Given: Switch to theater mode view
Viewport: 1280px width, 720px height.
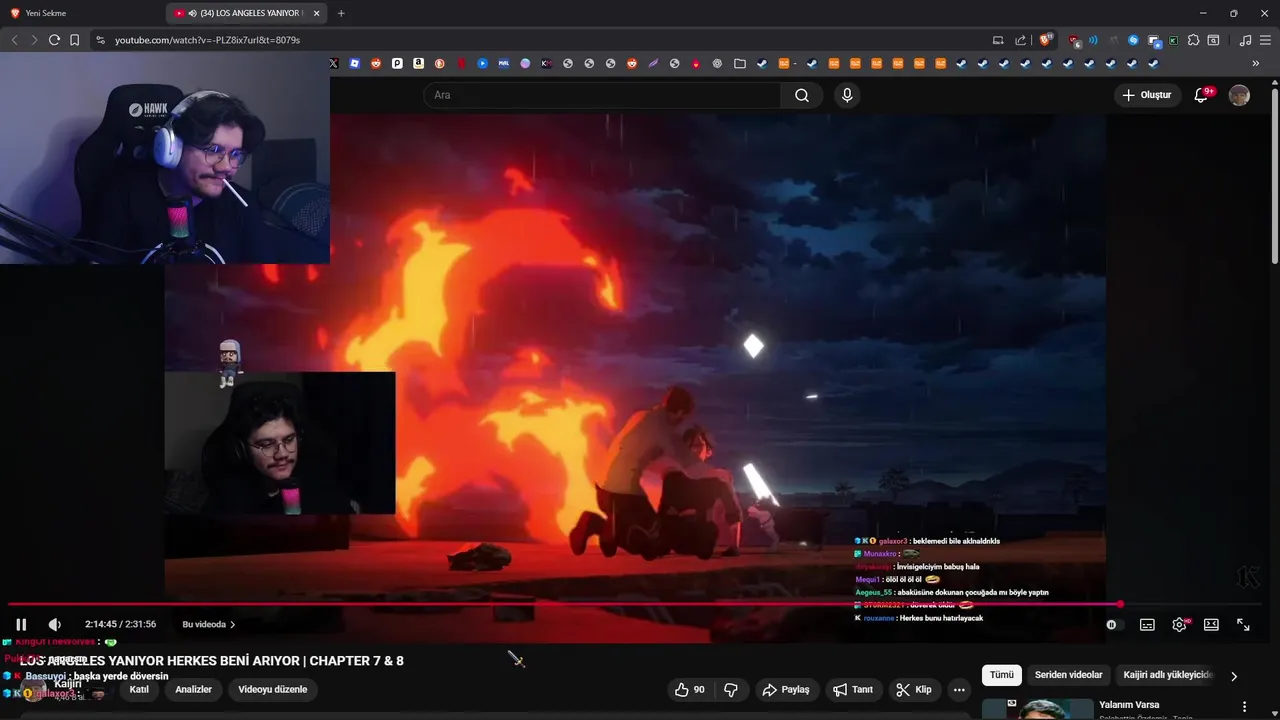Looking at the screenshot, I should [1211, 624].
